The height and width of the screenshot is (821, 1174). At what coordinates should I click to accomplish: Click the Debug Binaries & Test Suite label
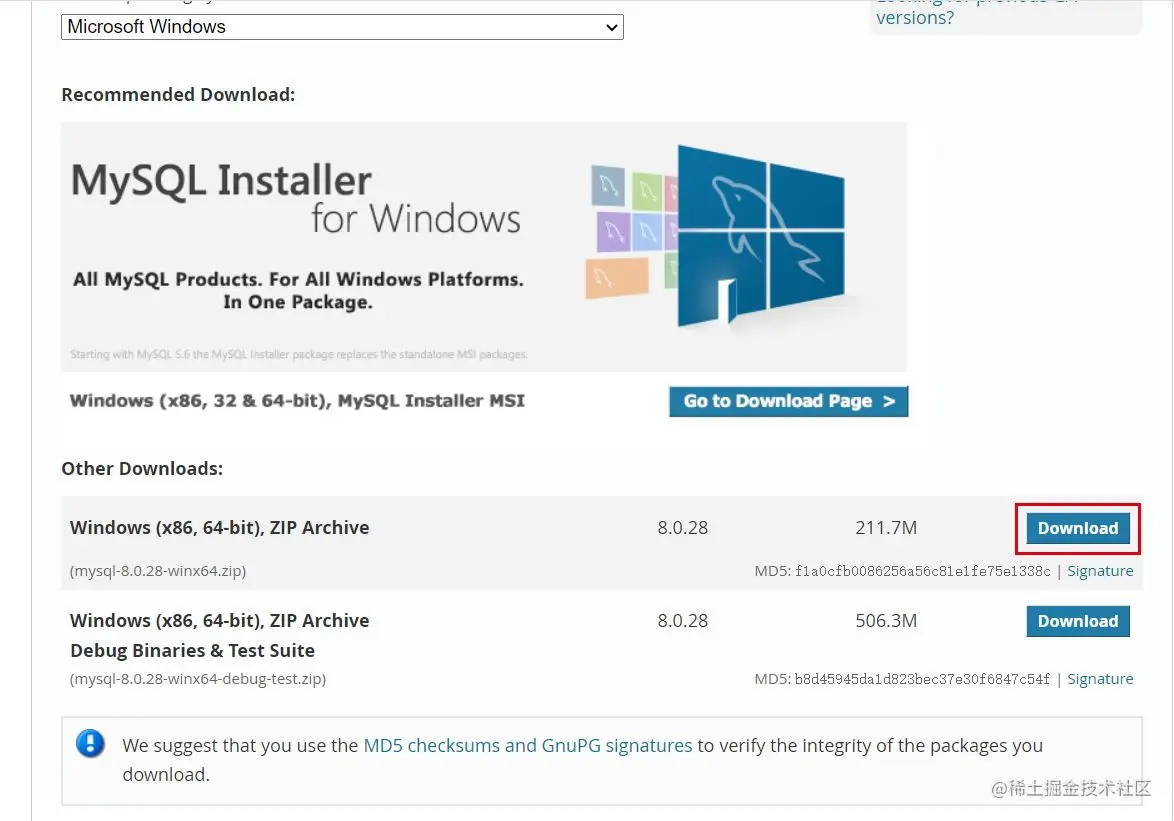[192, 650]
